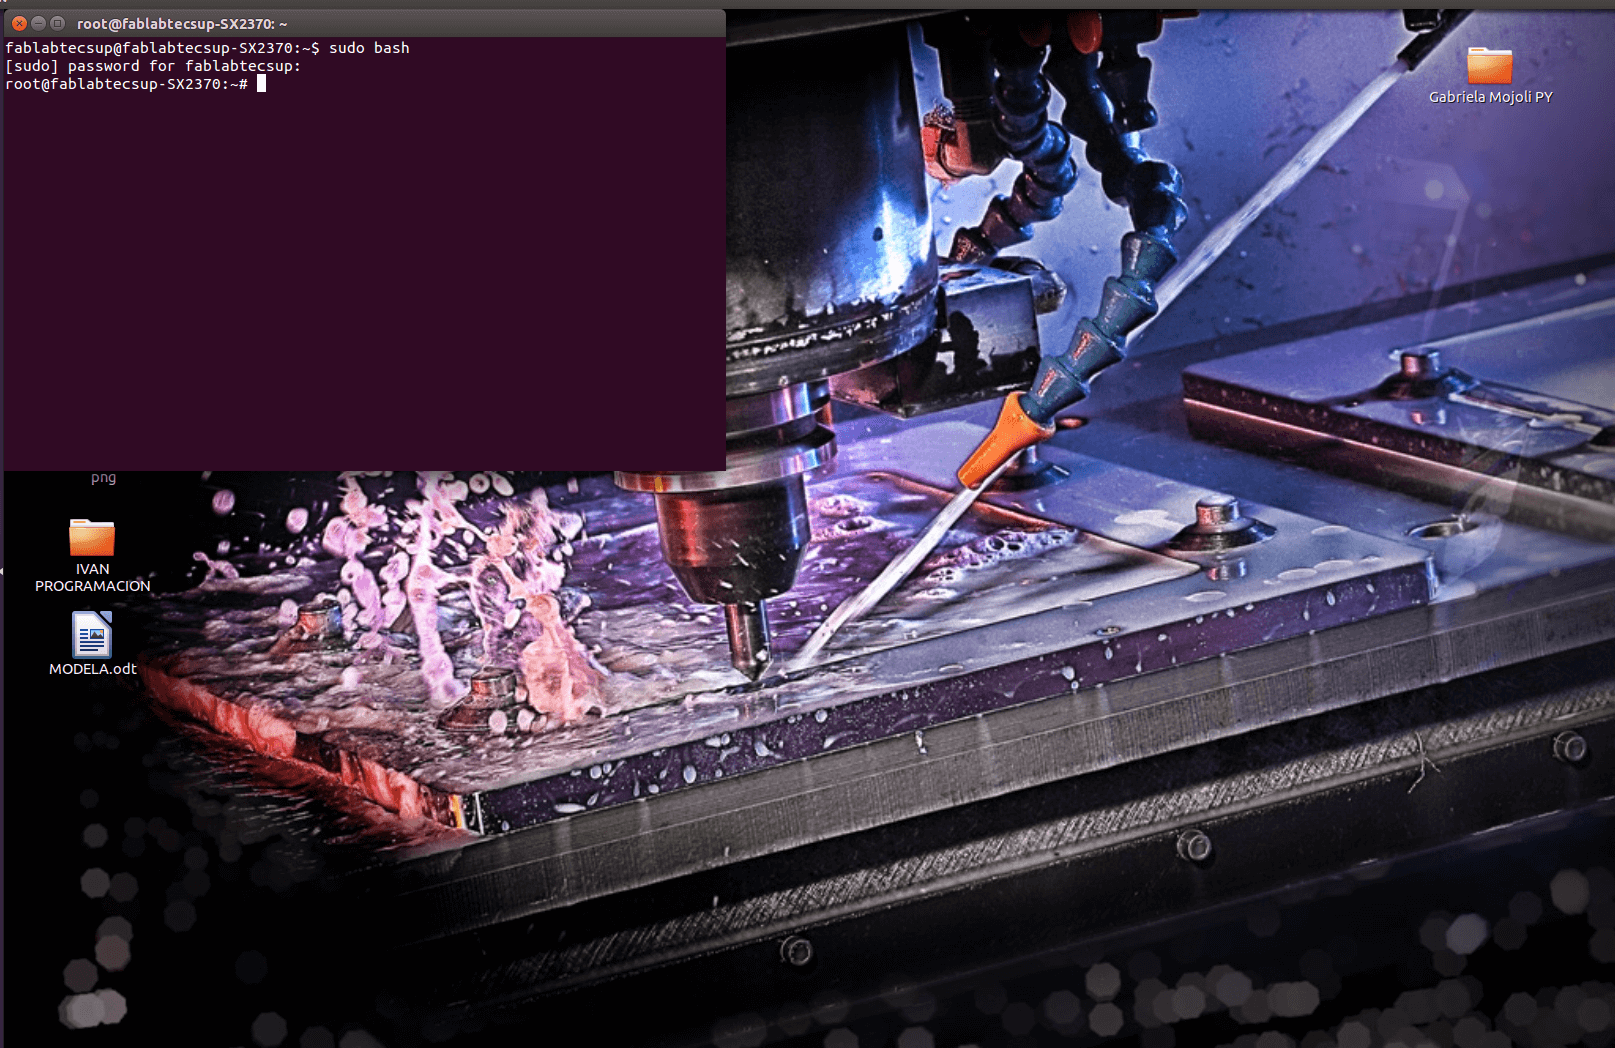Click the terminal title 'root@fablabtecsup-SX2370: ~'
Image resolution: width=1615 pixels, height=1048 pixels.
click(182, 24)
